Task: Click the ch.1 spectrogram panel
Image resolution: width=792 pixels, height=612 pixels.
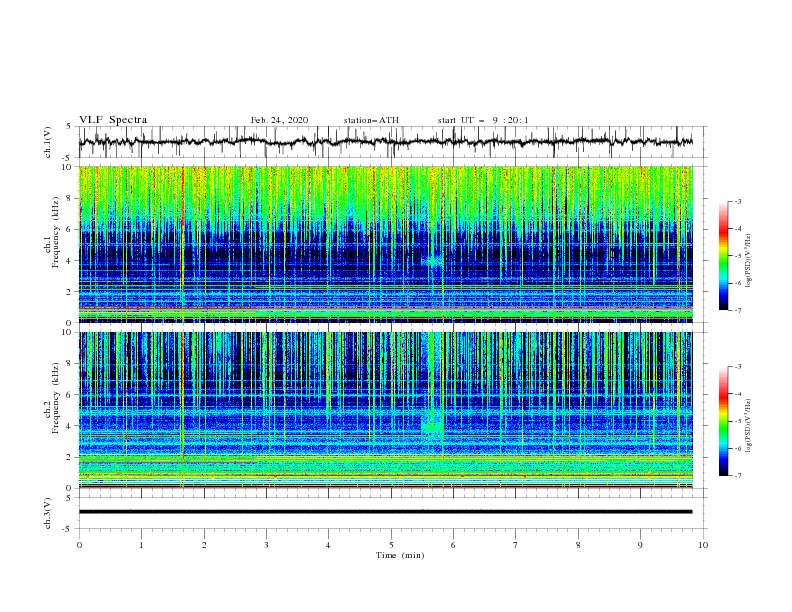Action: [385, 244]
